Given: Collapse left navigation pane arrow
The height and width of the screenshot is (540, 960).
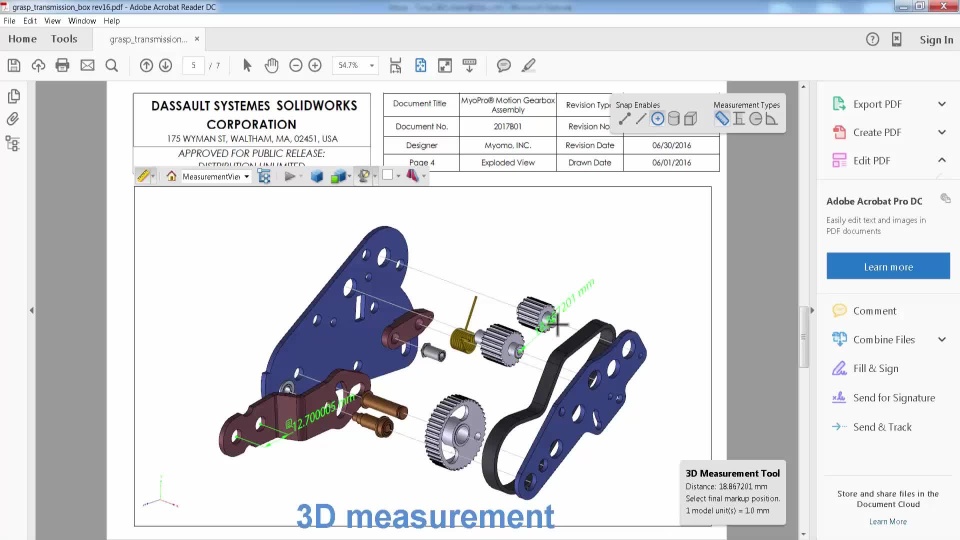Looking at the screenshot, I should click(31, 310).
